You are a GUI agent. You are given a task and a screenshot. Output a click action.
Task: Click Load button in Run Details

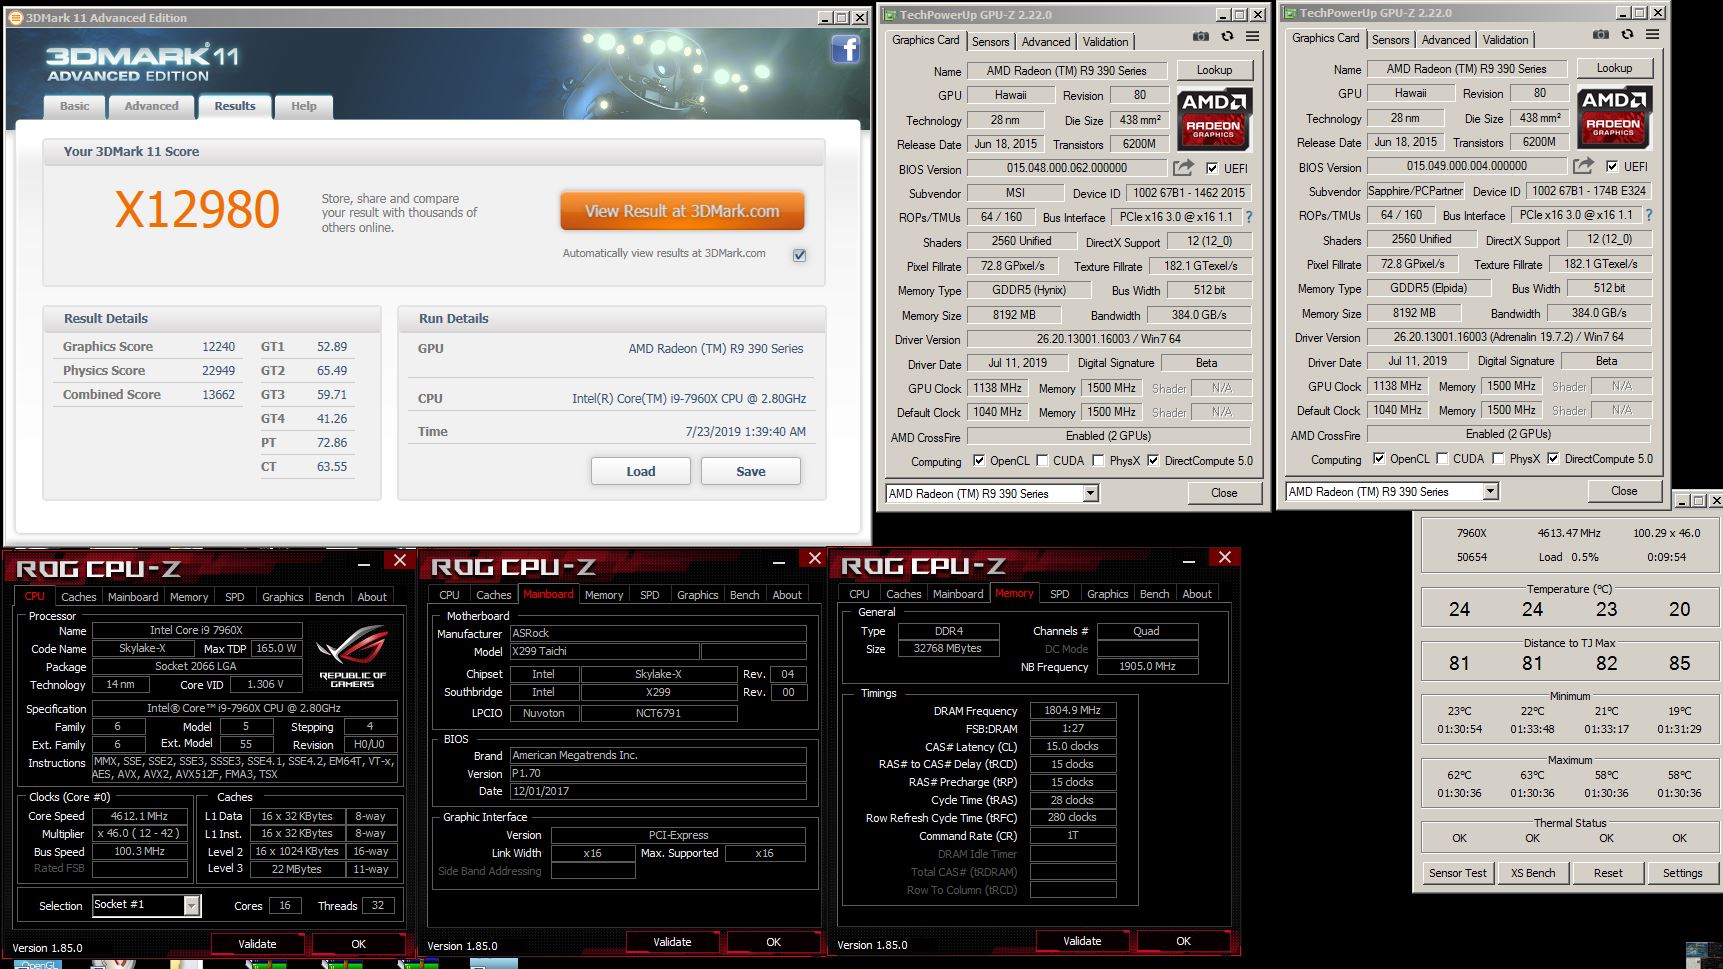(x=641, y=472)
